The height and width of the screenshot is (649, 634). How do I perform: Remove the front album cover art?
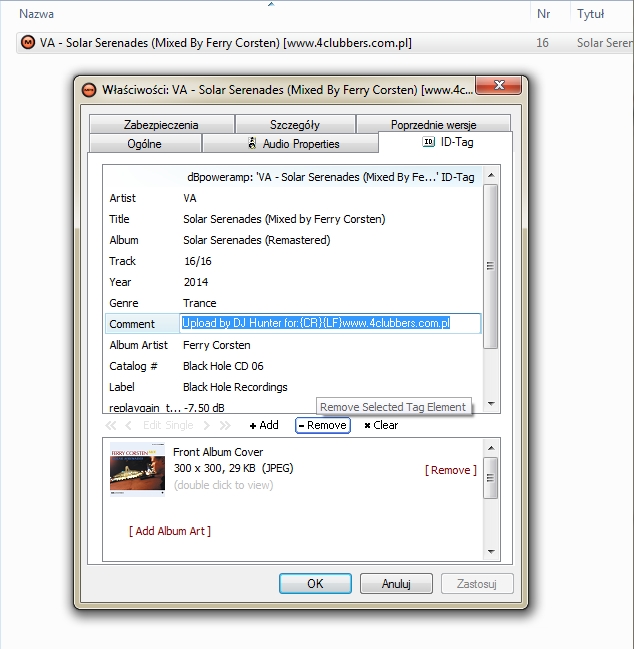point(451,470)
